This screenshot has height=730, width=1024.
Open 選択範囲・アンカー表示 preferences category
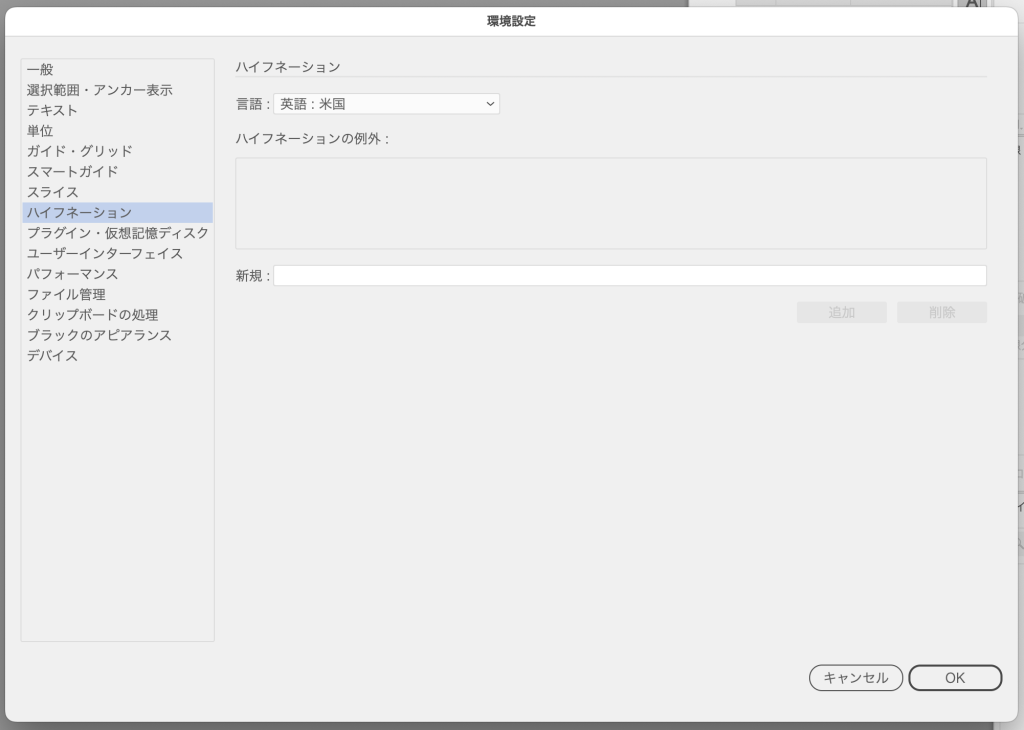99,90
